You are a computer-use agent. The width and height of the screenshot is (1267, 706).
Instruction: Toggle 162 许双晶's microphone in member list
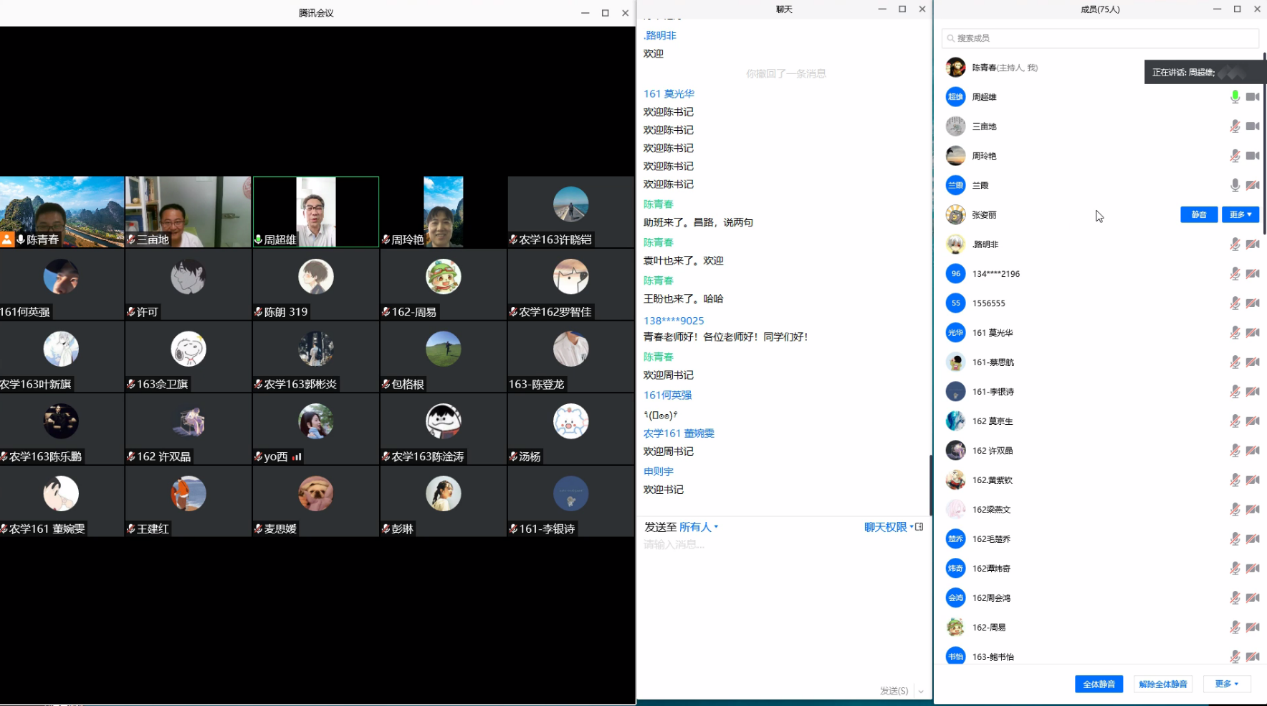(x=1235, y=450)
